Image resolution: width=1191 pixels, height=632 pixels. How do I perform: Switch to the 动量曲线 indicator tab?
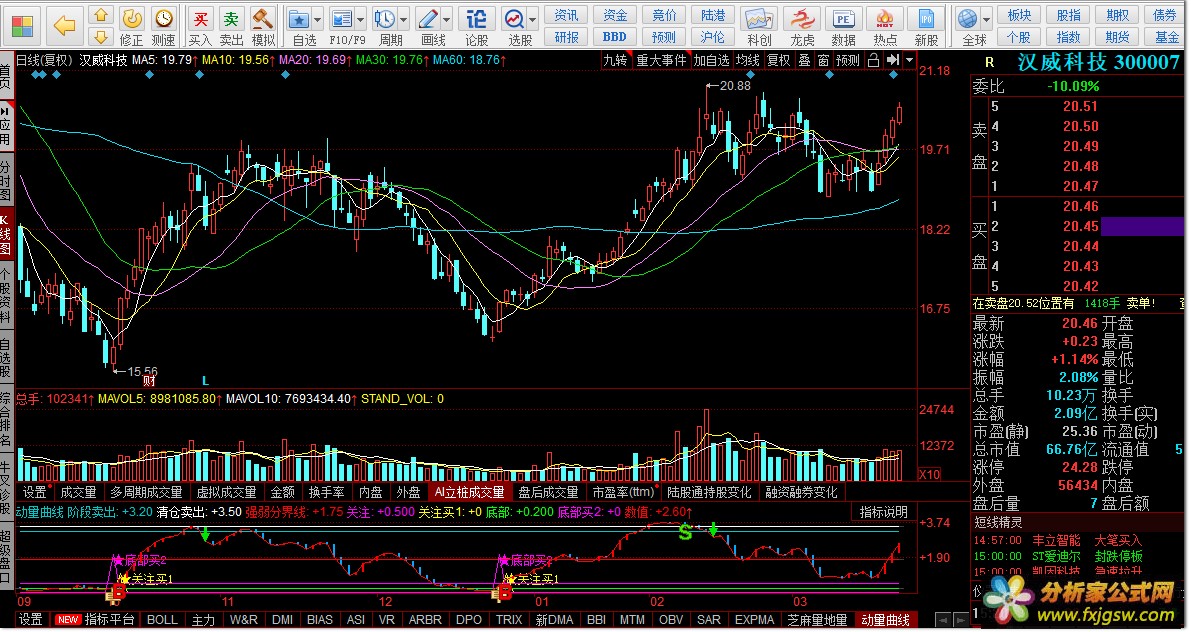pyautogui.click(x=885, y=620)
